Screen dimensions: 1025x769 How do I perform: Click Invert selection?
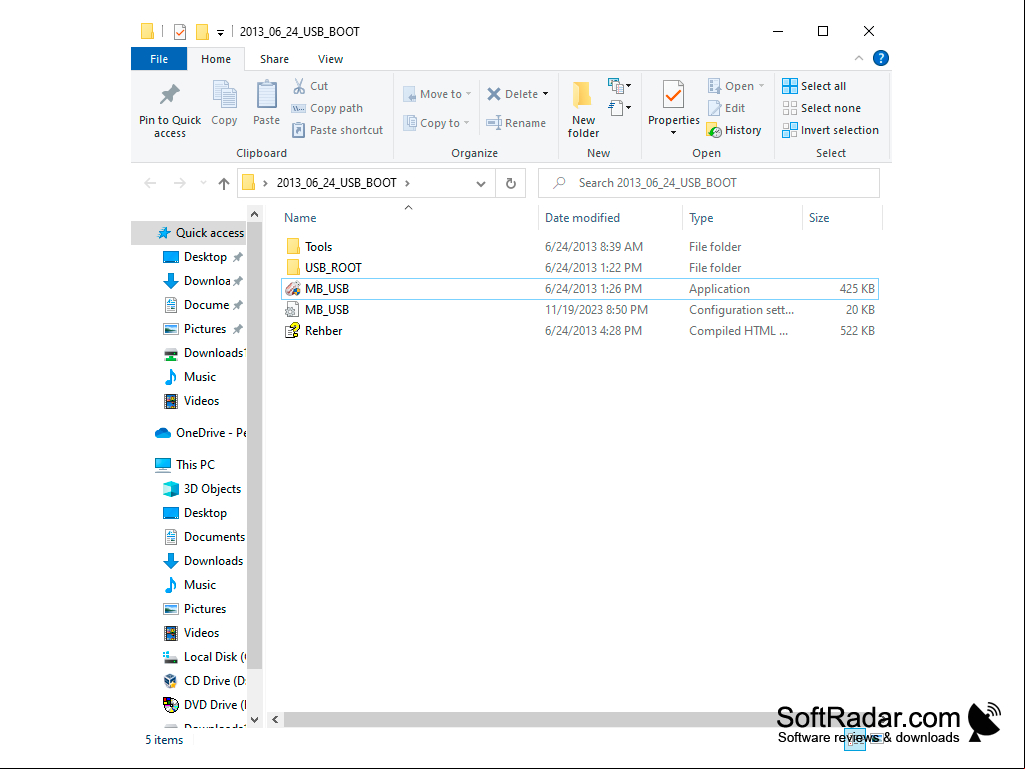point(830,130)
